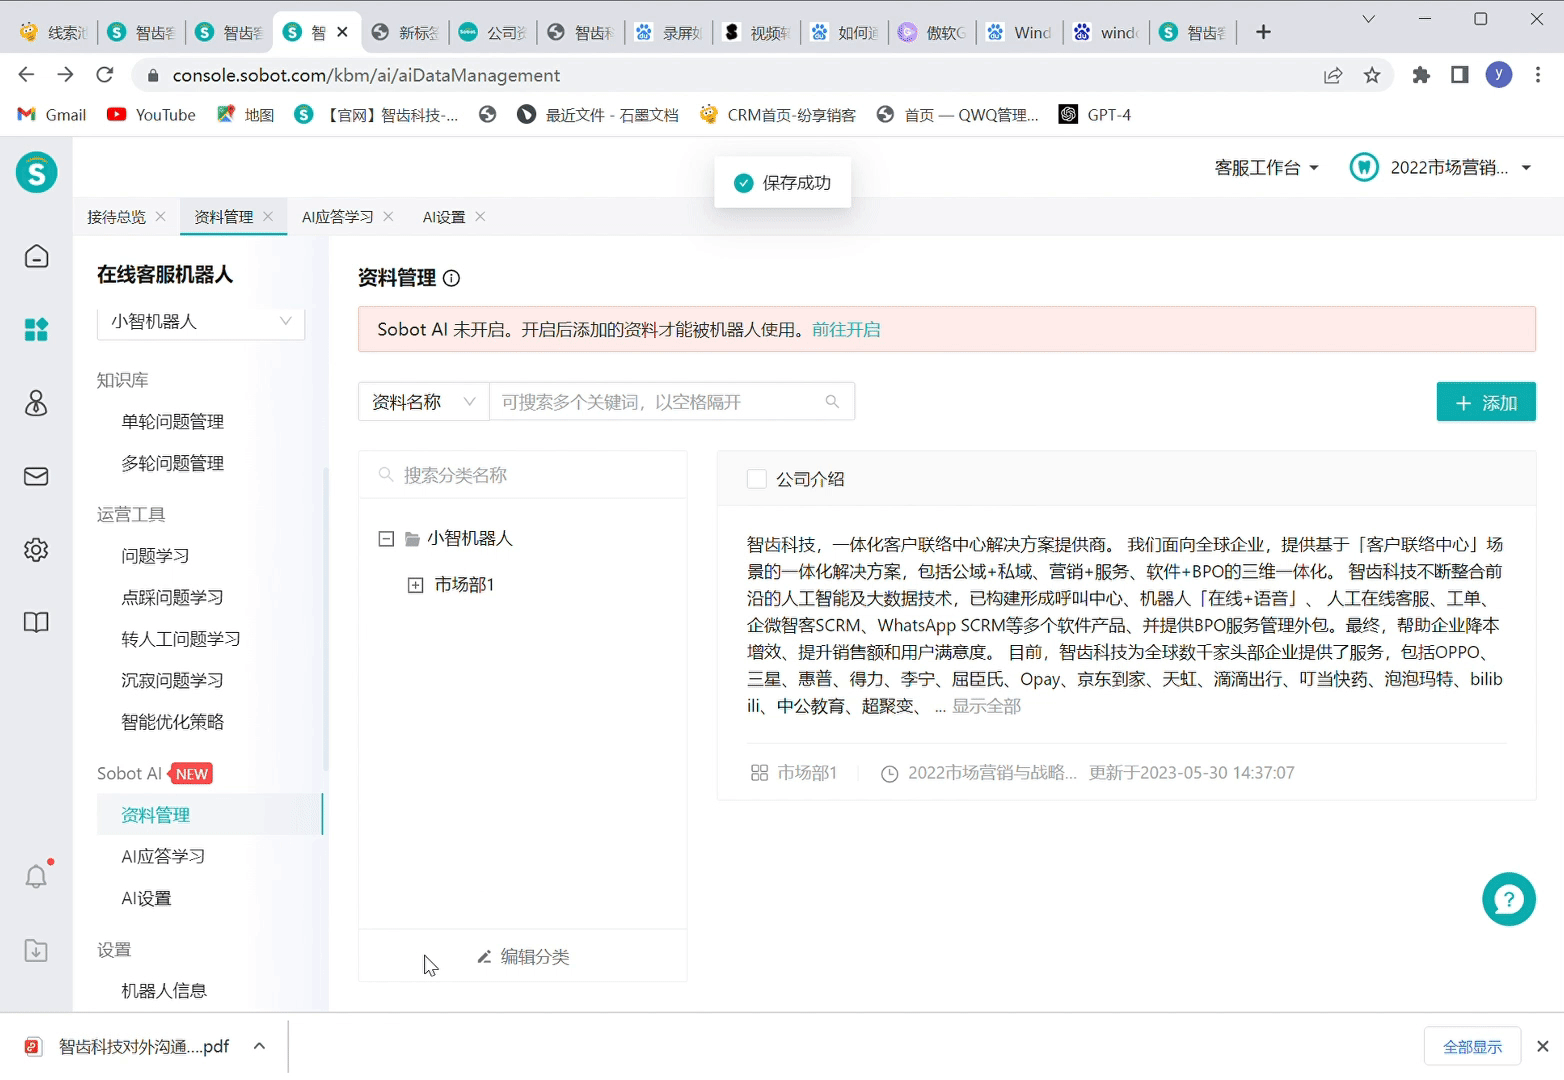Collapse the 小智机器人 folder tree node

pyautogui.click(x=386, y=539)
